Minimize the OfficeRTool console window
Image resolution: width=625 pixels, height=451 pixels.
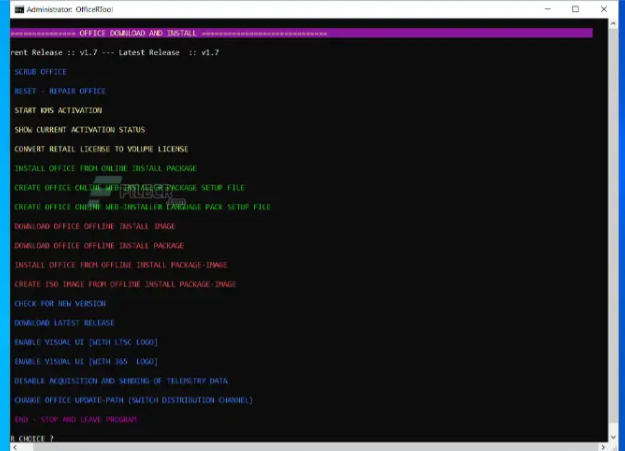[548, 9]
